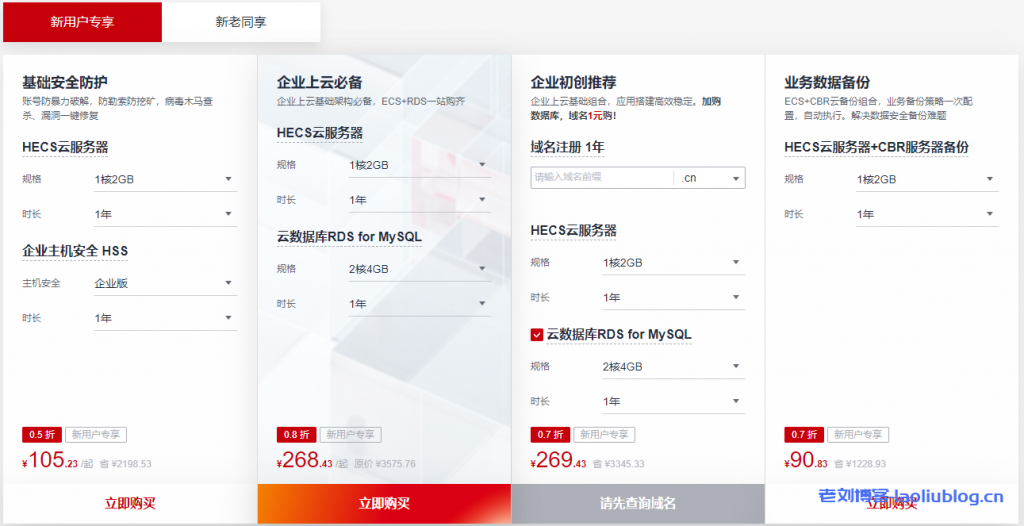Uncheck 云数据库RDS for MySQL checkbox
Screen dimensions: 1024x526
(x=537, y=335)
